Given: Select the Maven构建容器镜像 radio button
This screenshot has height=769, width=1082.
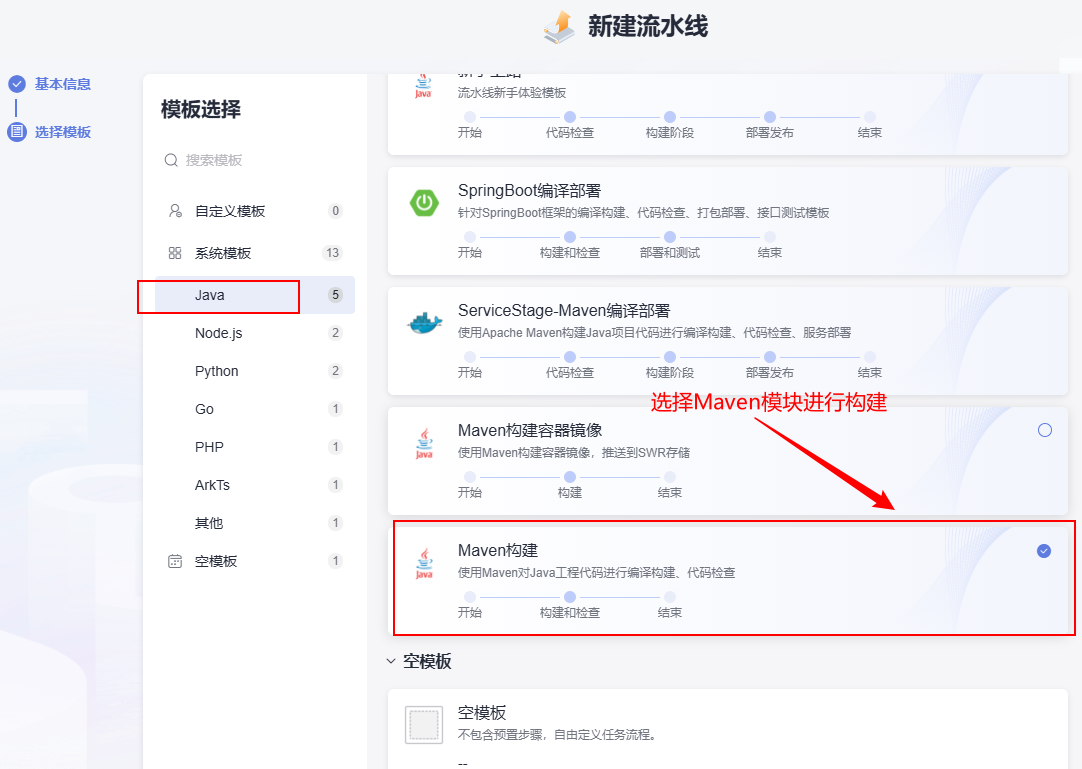Looking at the screenshot, I should pyautogui.click(x=1045, y=430).
